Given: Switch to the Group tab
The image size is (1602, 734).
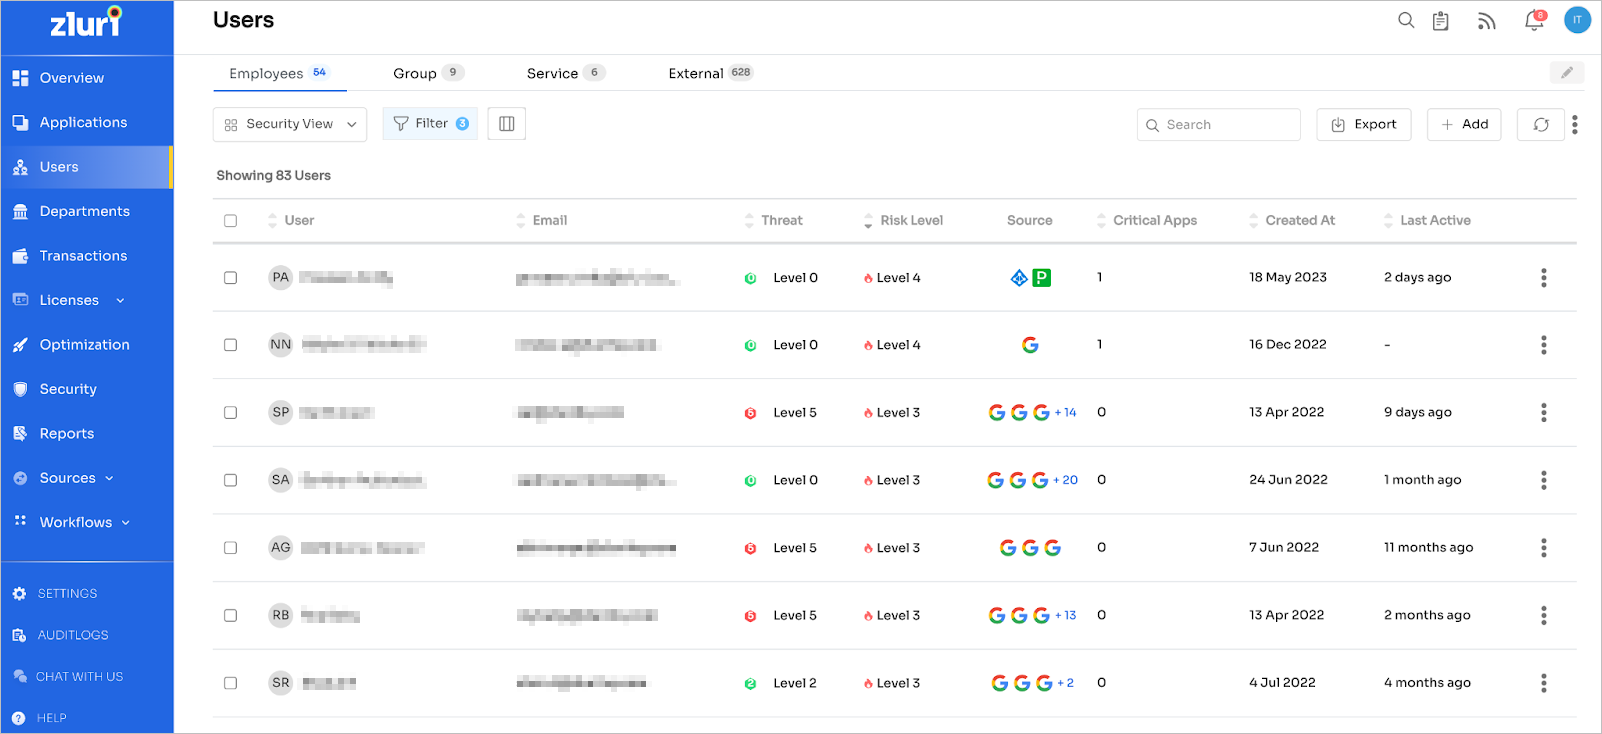Looking at the screenshot, I should (x=428, y=73).
